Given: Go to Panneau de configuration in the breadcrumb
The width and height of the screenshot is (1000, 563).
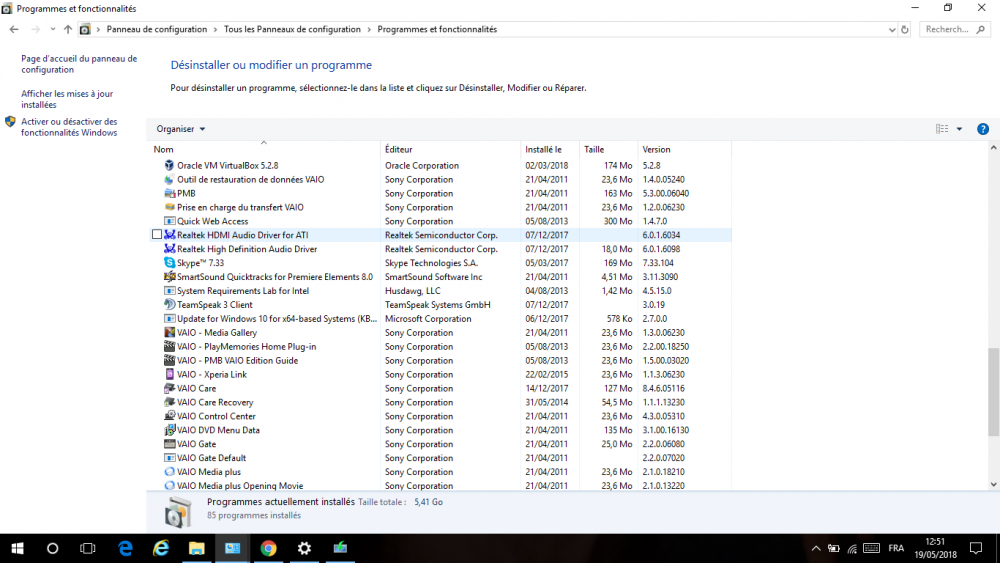Looking at the screenshot, I should [157, 30].
